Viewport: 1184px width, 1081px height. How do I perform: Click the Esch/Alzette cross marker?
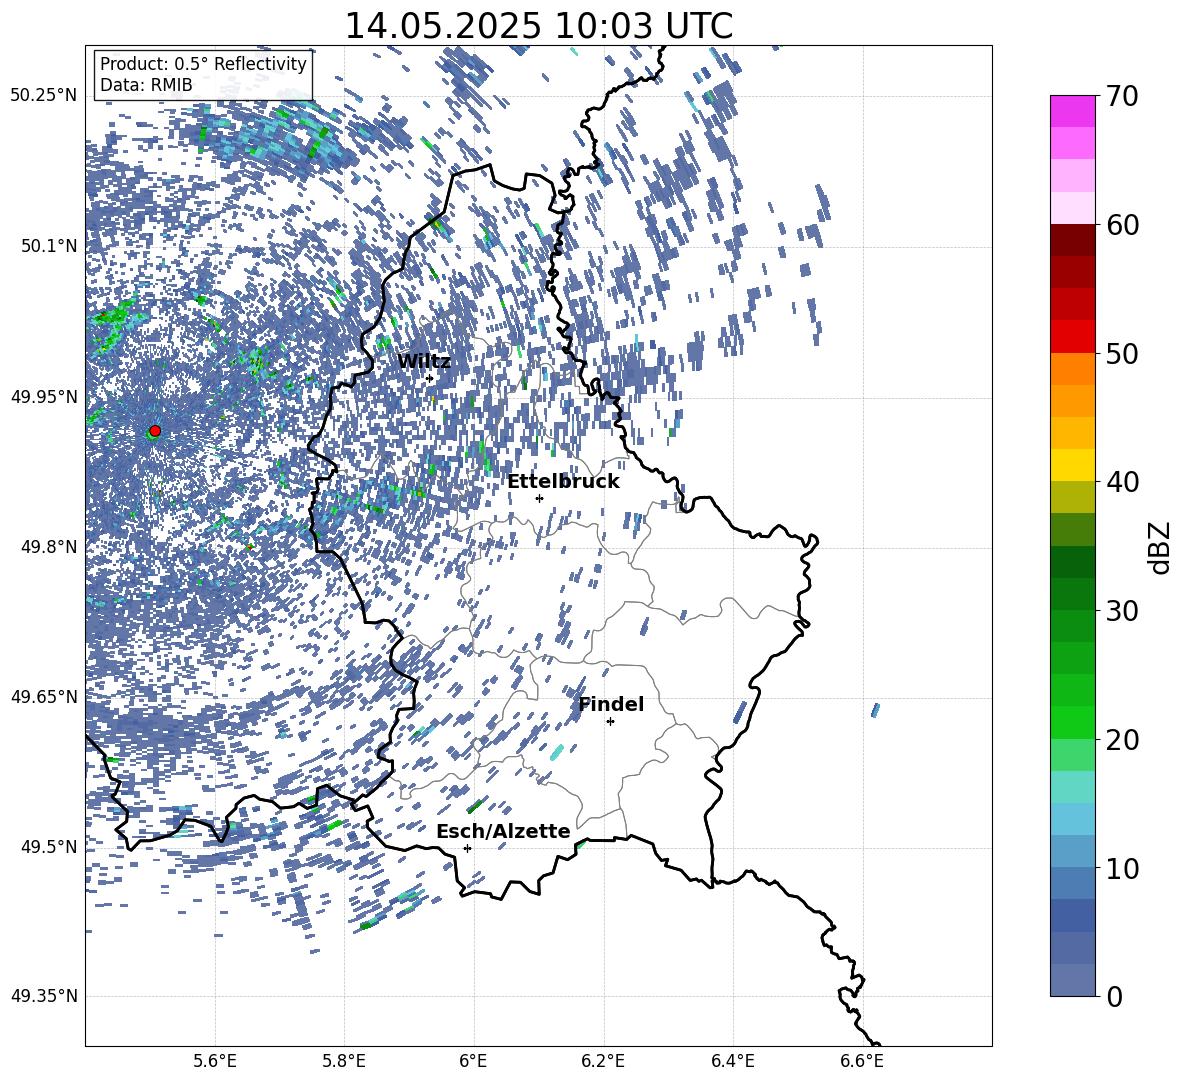[467, 848]
